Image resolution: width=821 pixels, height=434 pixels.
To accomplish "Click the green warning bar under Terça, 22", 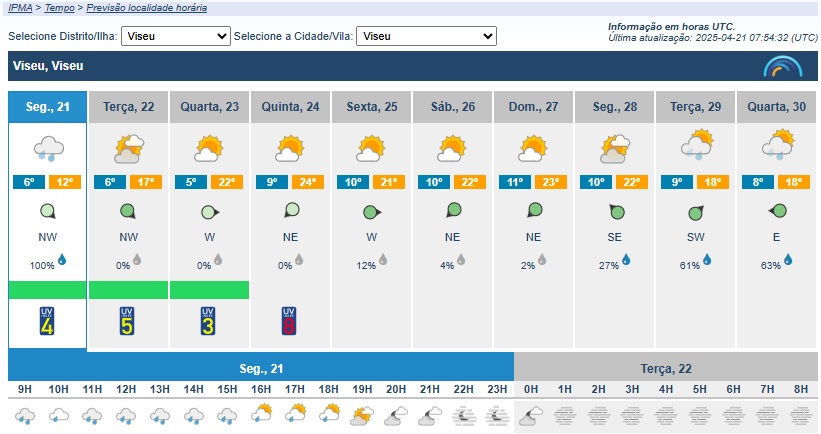I will point(129,290).
